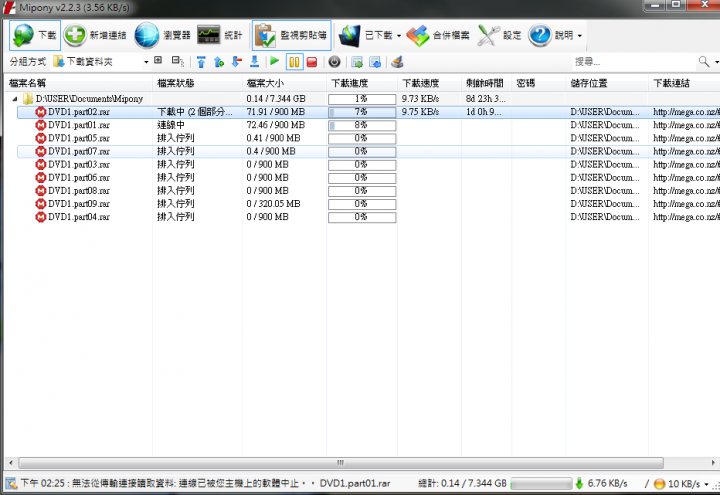Open the 分組方式 下載資料夾 combo box

[x=101, y=62]
